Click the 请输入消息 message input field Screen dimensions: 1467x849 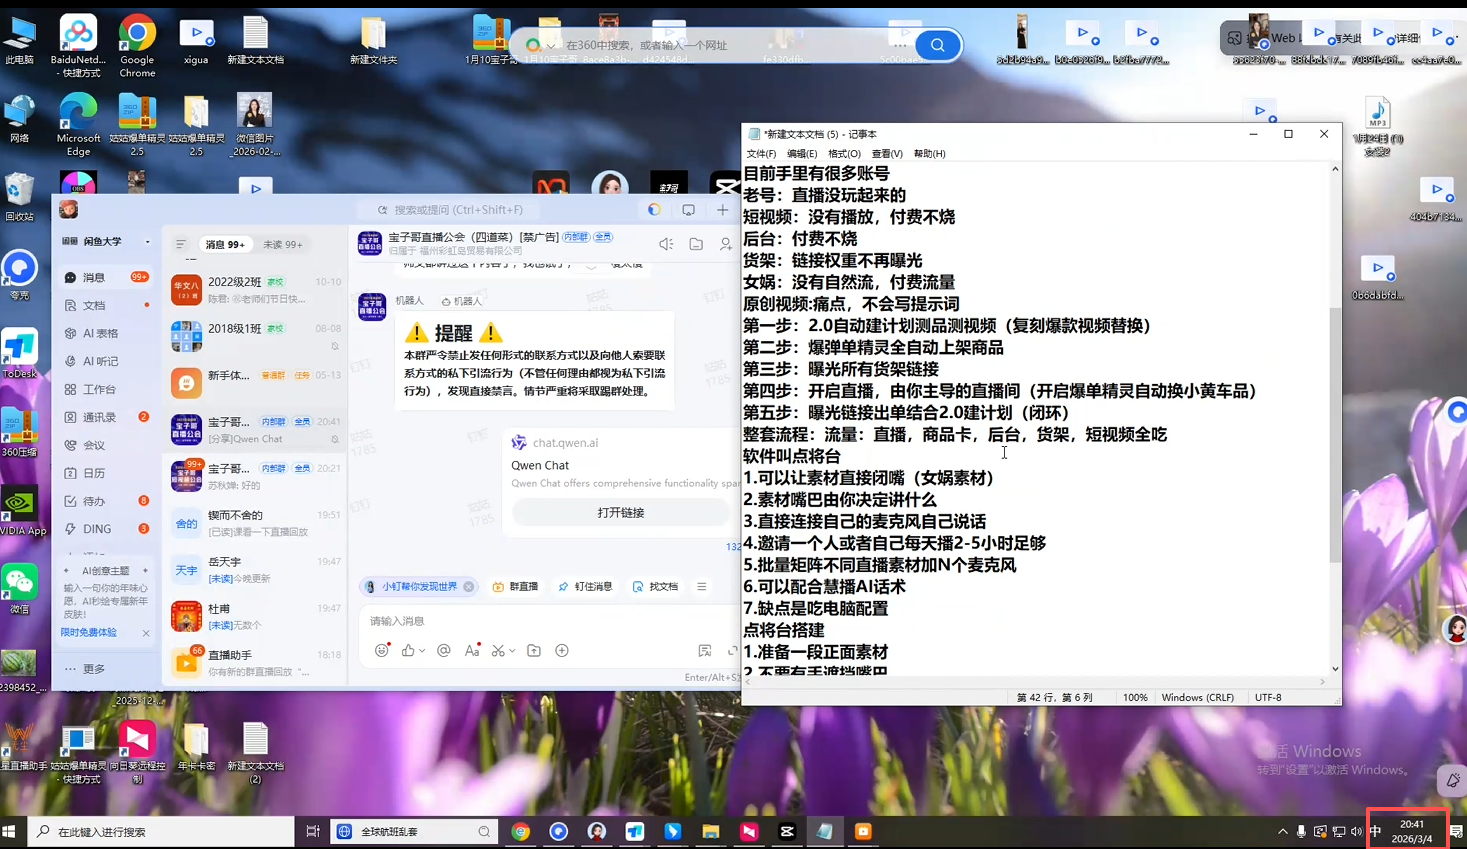(540, 621)
